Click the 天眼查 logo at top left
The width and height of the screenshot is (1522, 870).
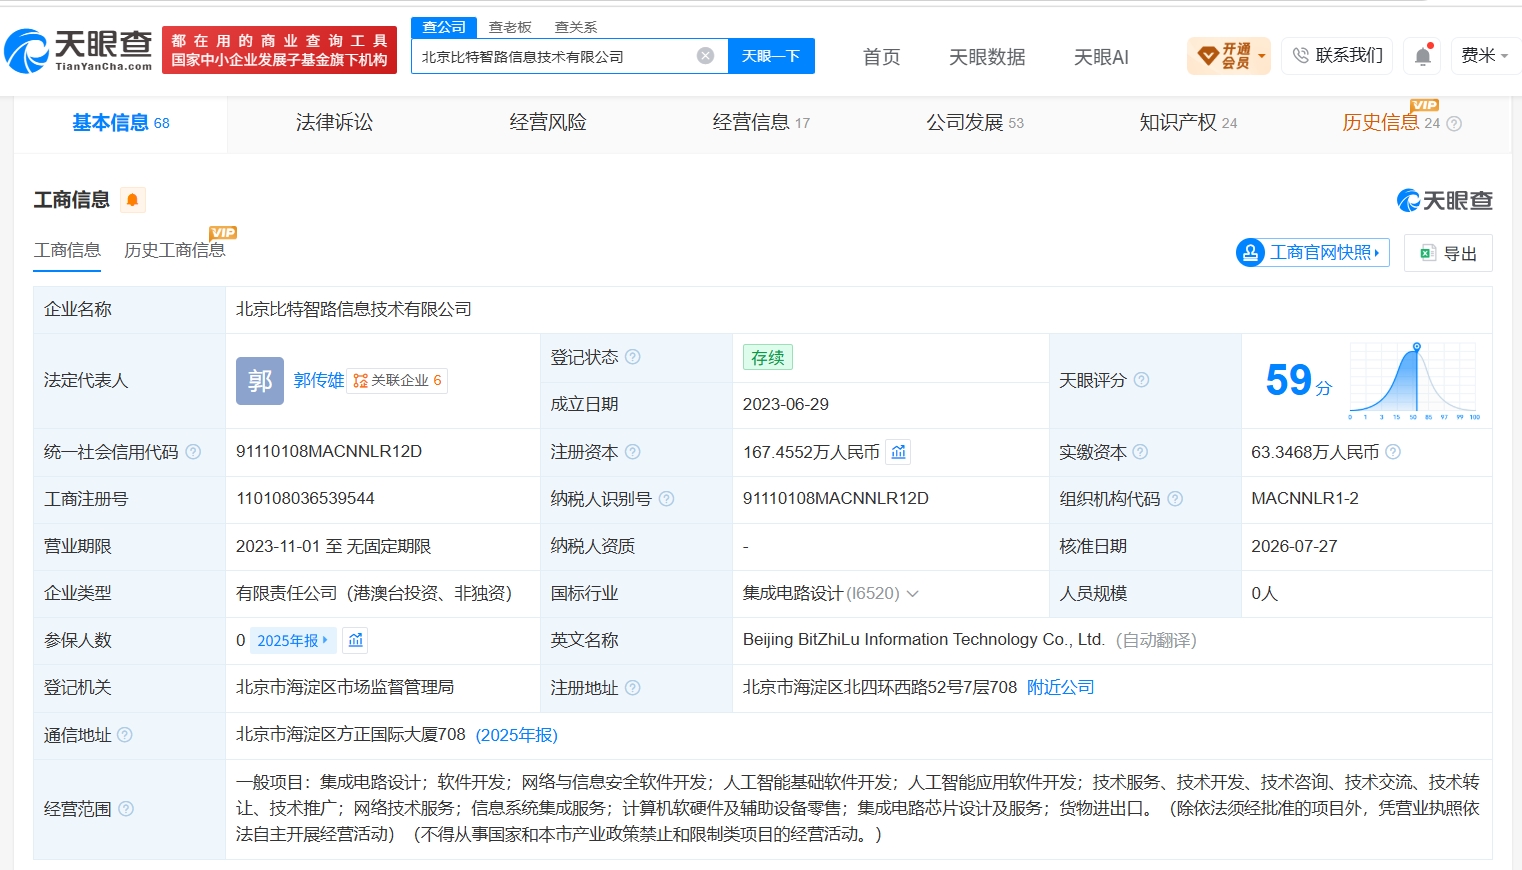point(79,50)
